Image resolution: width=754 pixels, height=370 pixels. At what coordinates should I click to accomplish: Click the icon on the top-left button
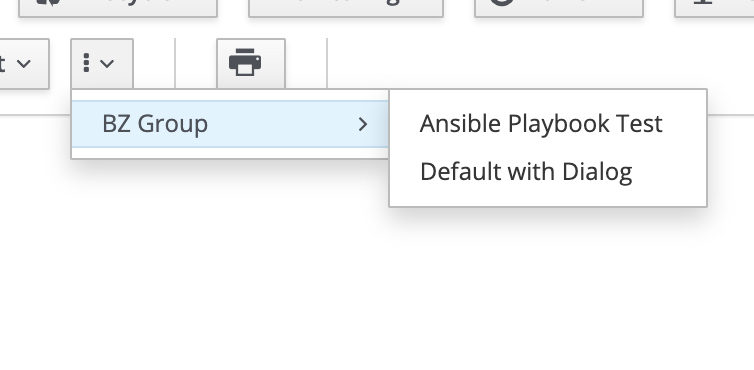coord(49,2)
